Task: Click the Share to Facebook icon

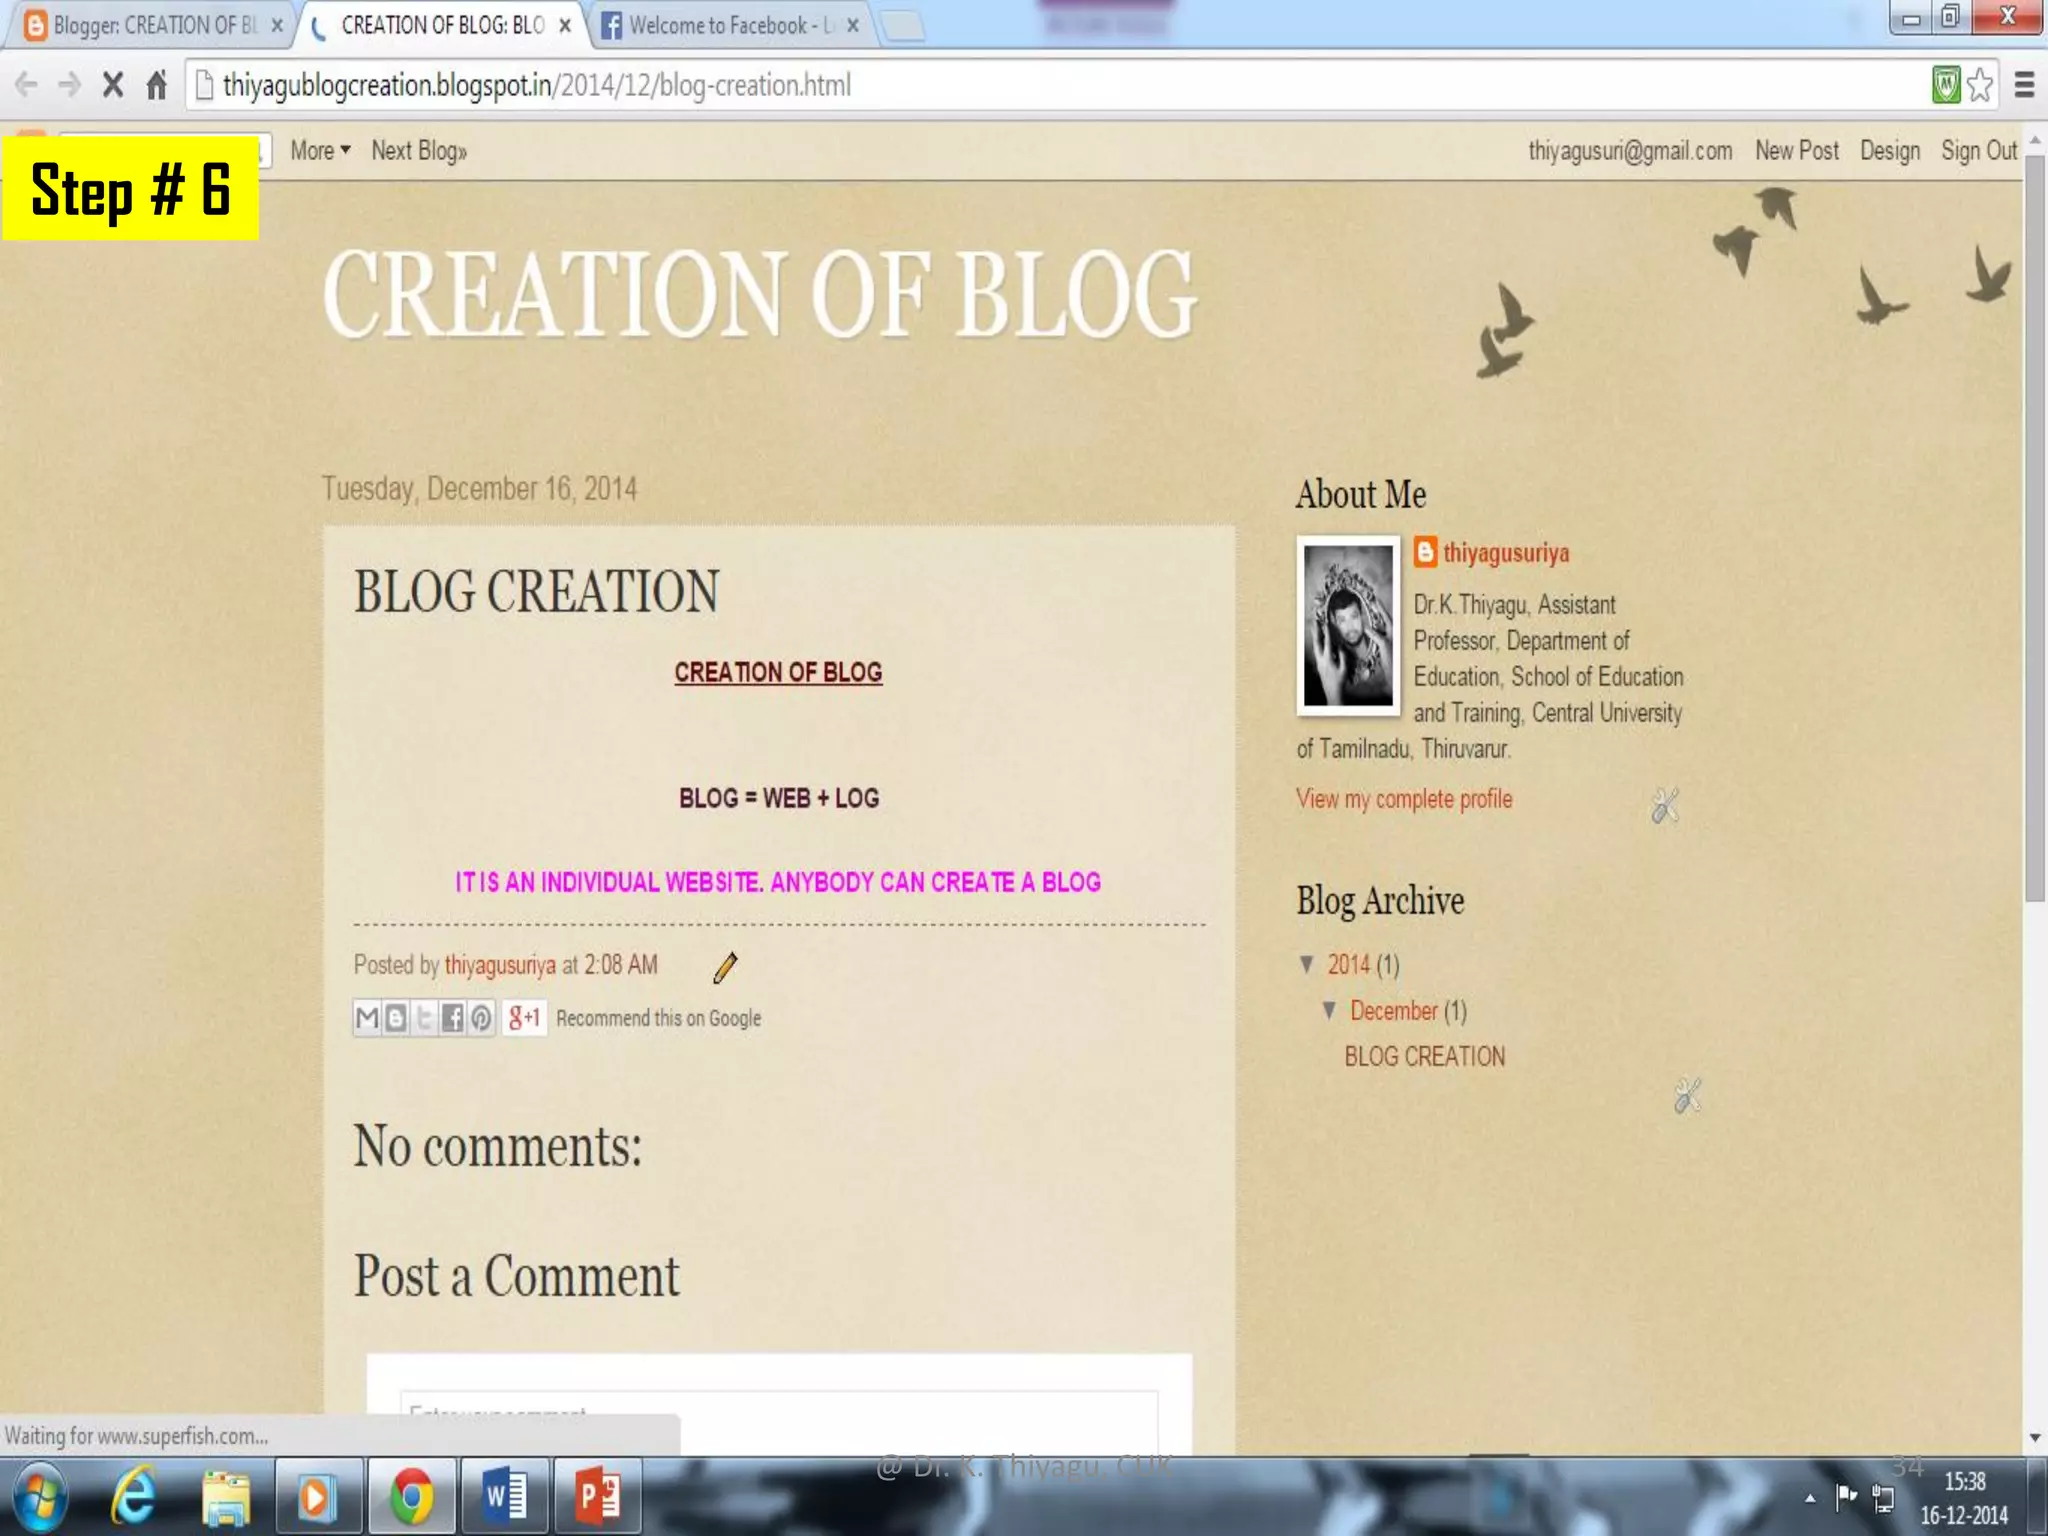Action: tap(452, 1018)
